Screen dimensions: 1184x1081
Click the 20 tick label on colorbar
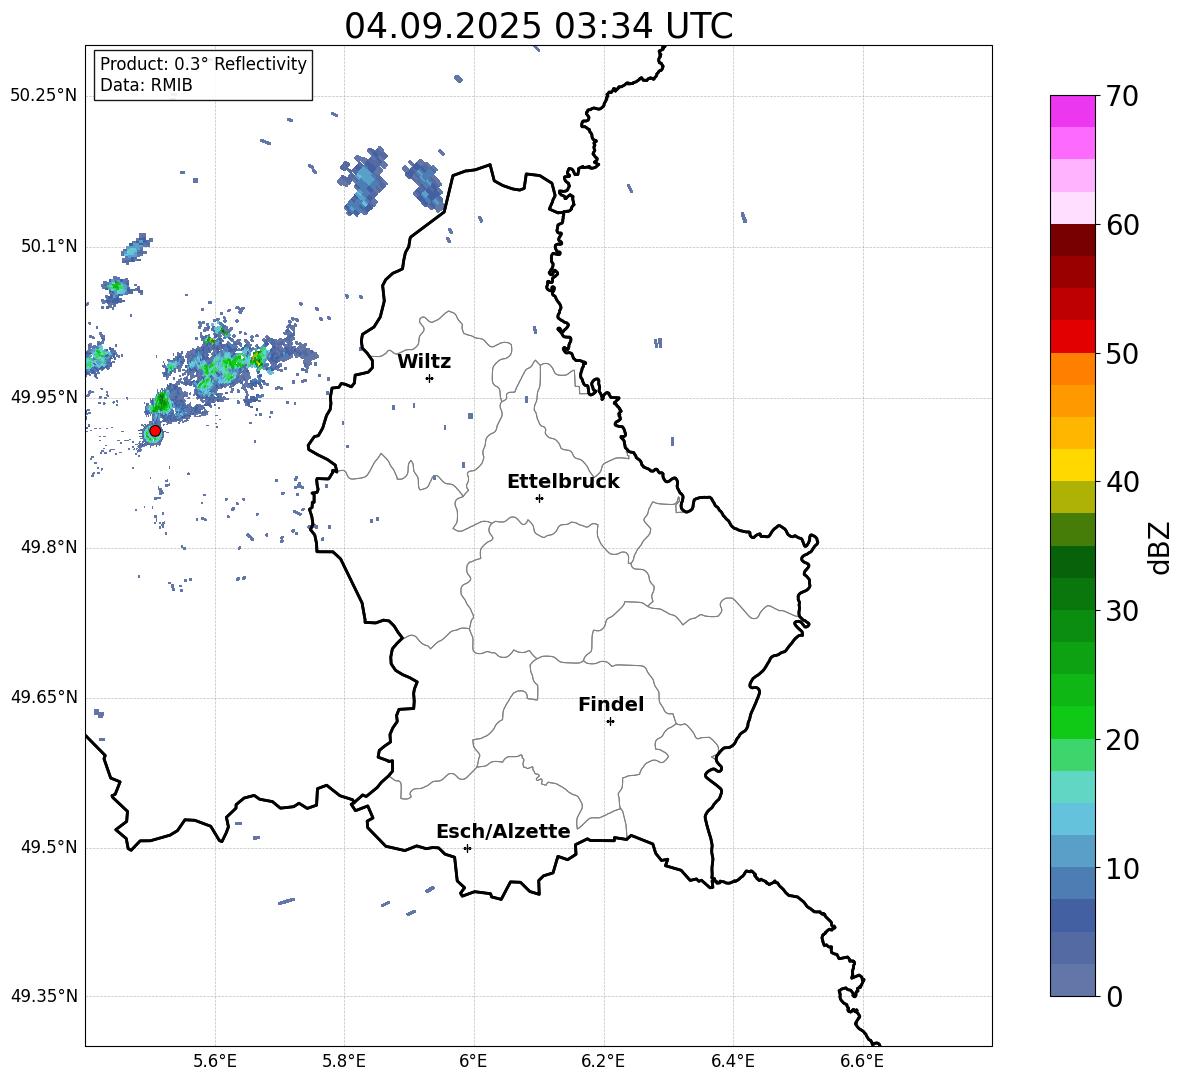coord(1122,740)
